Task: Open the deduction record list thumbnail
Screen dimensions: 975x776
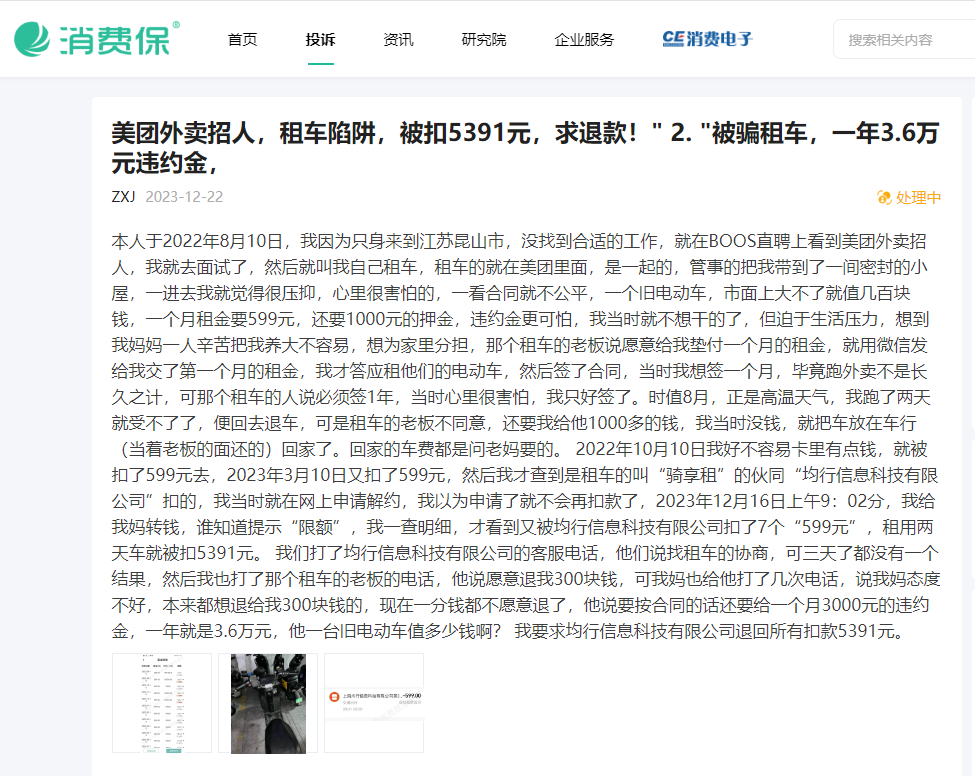Action: pyautogui.click(x=162, y=703)
